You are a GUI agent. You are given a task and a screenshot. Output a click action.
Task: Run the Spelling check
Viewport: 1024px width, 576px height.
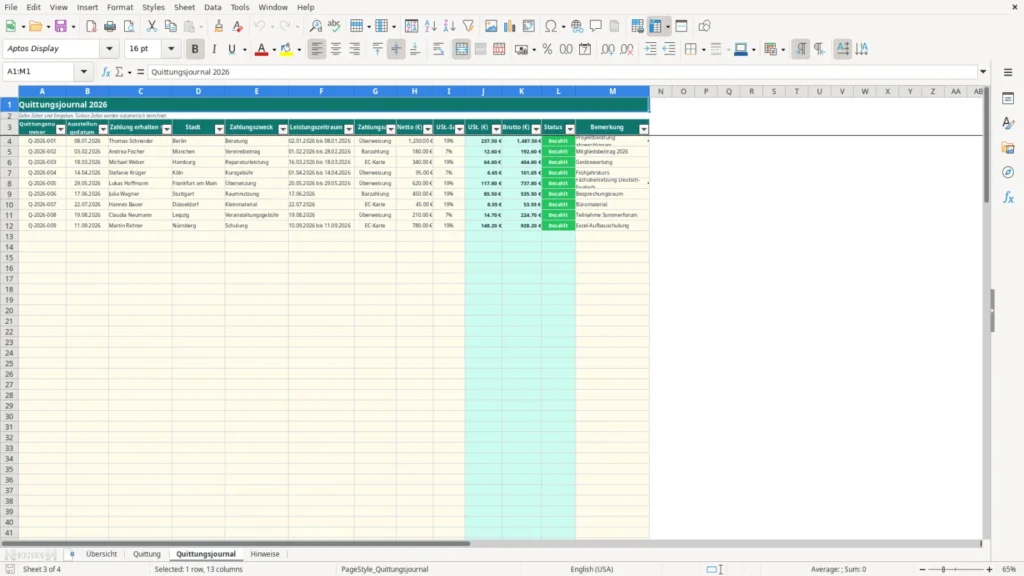(334, 26)
